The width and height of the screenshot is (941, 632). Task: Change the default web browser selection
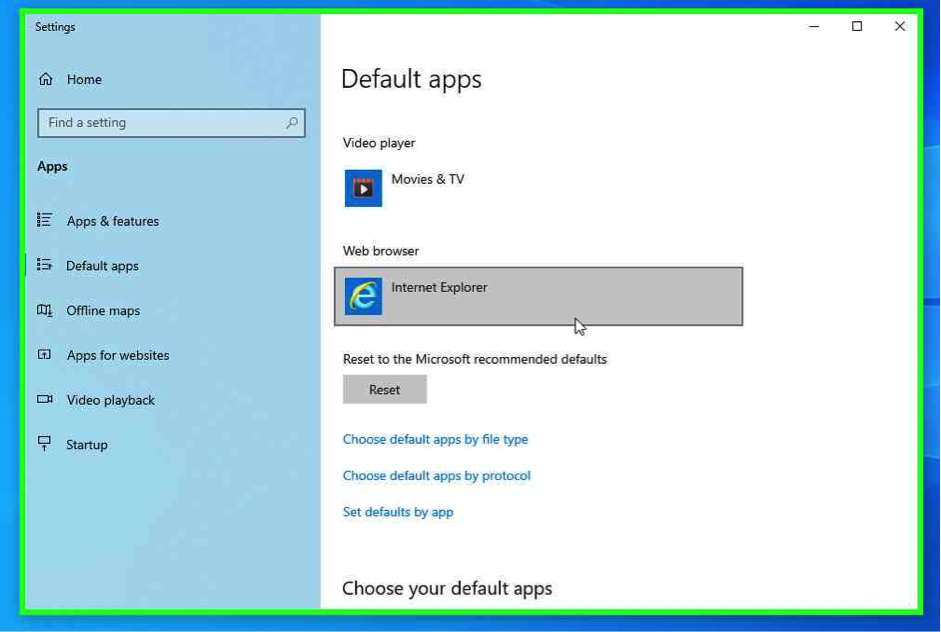click(538, 296)
